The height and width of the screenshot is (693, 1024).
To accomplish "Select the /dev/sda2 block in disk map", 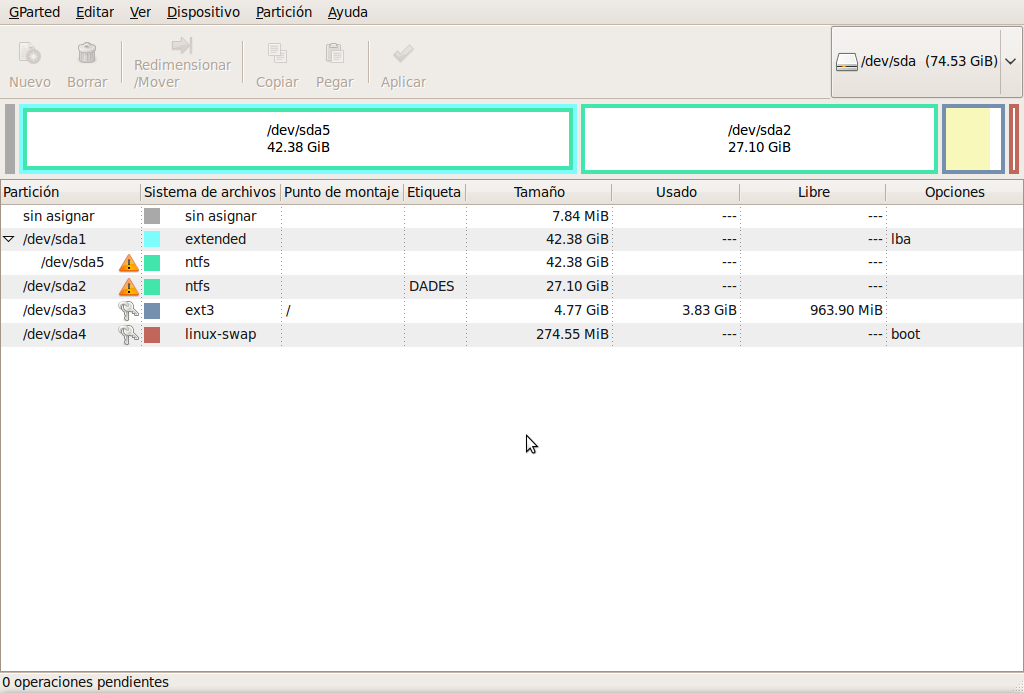I will pos(759,139).
